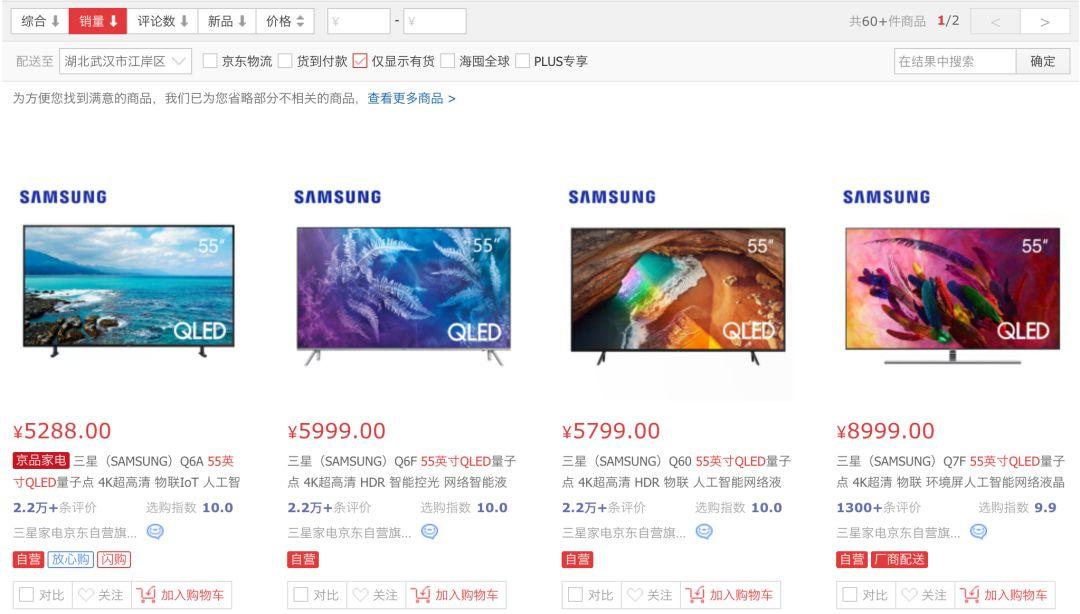
Task: Click chat icon for Q6A seller
Action: pos(155,532)
